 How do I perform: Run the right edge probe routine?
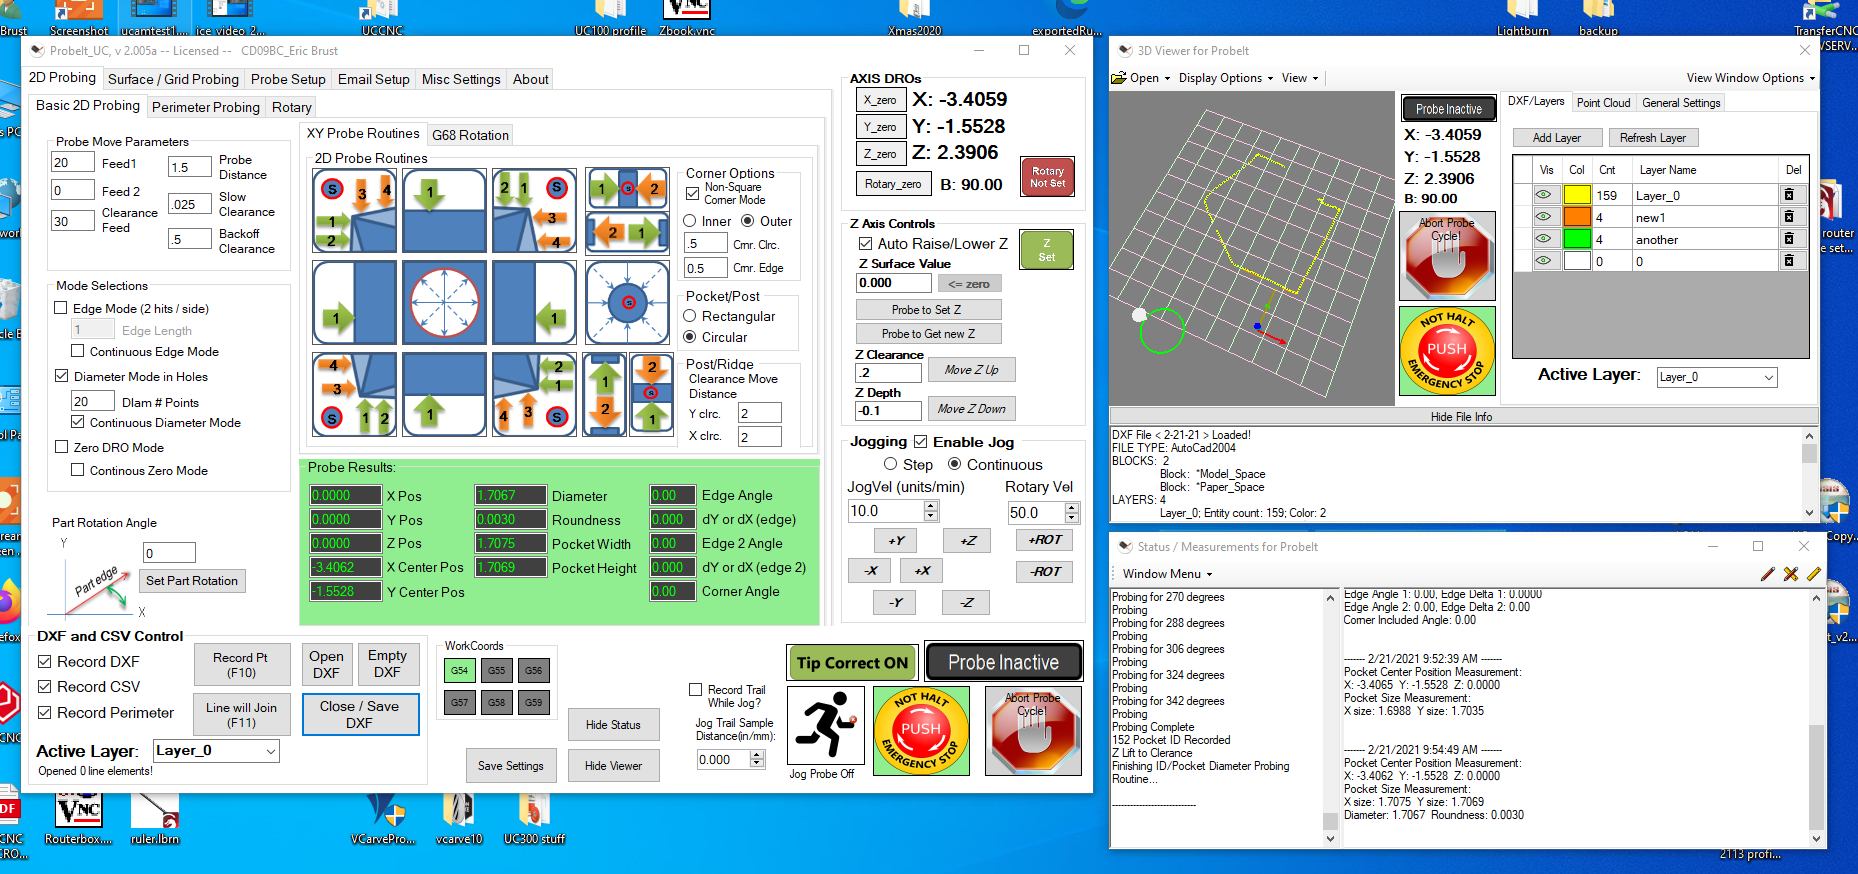[534, 303]
